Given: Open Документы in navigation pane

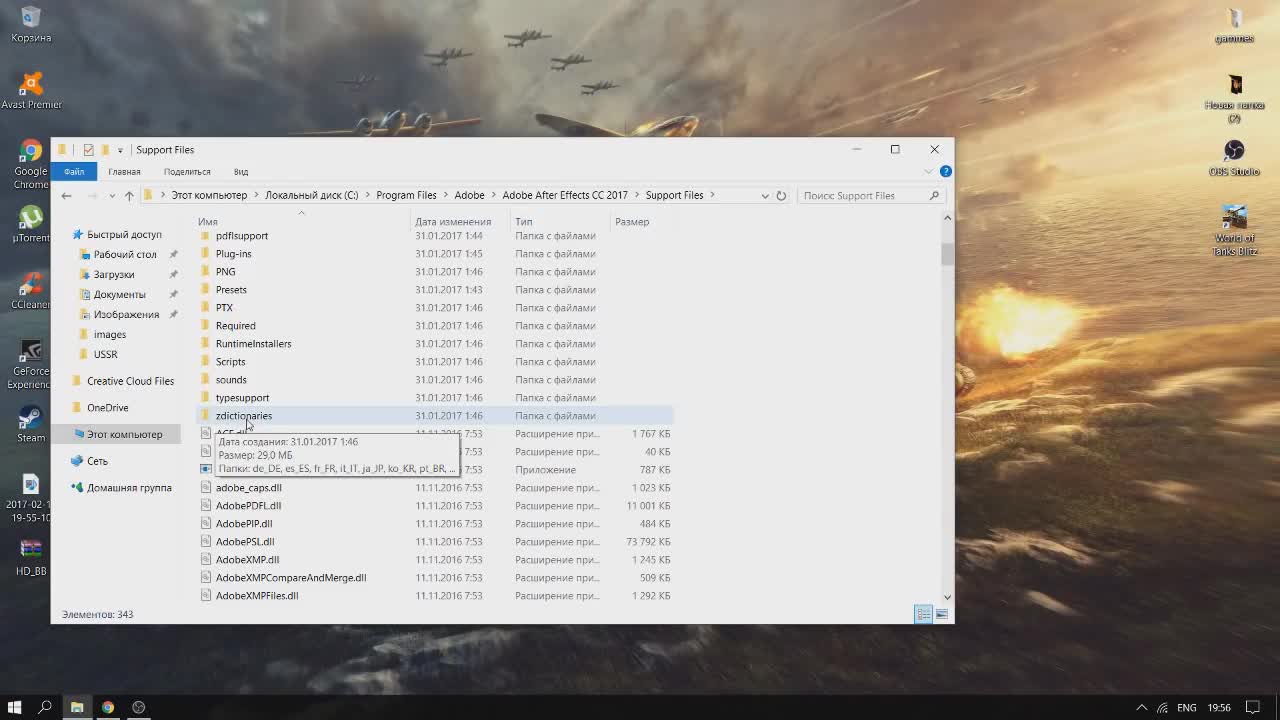Looking at the screenshot, I should coord(119,295).
